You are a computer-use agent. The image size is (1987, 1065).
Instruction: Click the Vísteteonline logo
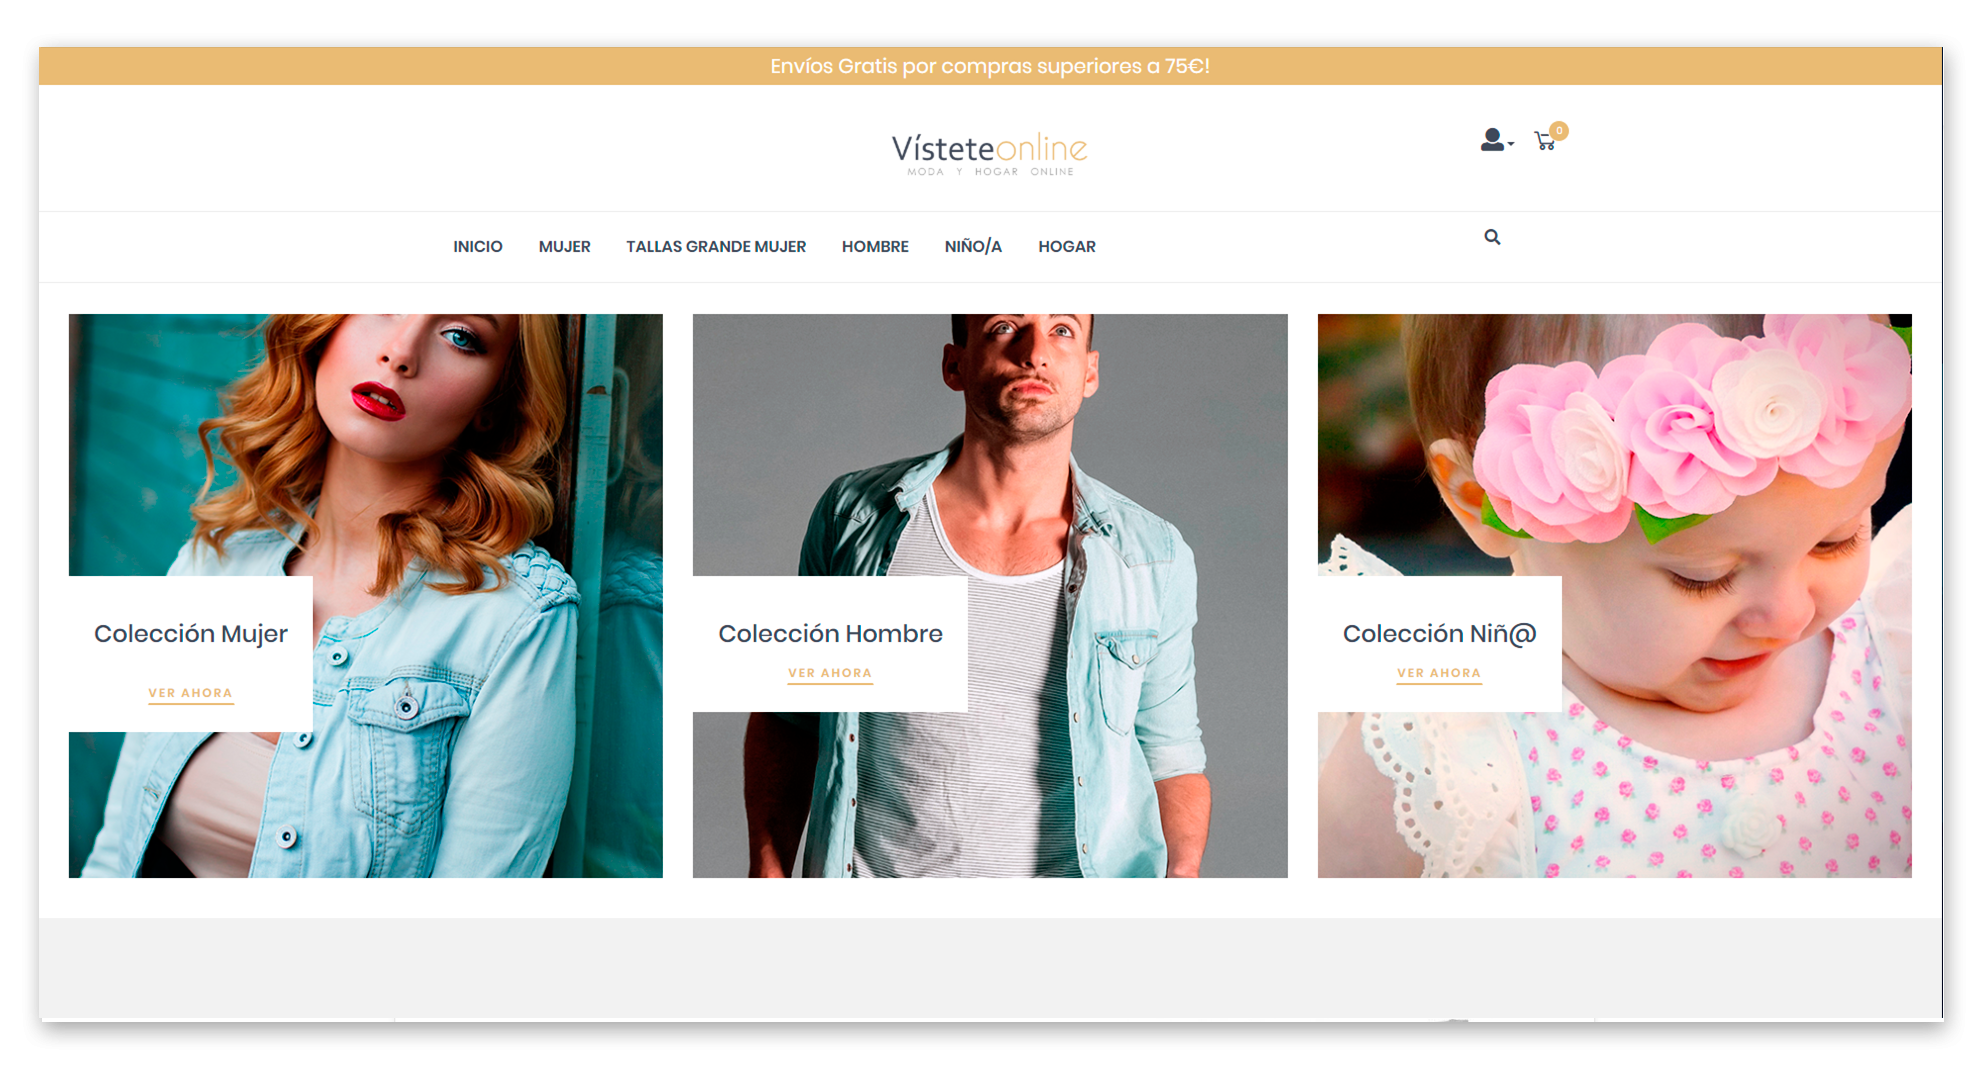(989, 154)
